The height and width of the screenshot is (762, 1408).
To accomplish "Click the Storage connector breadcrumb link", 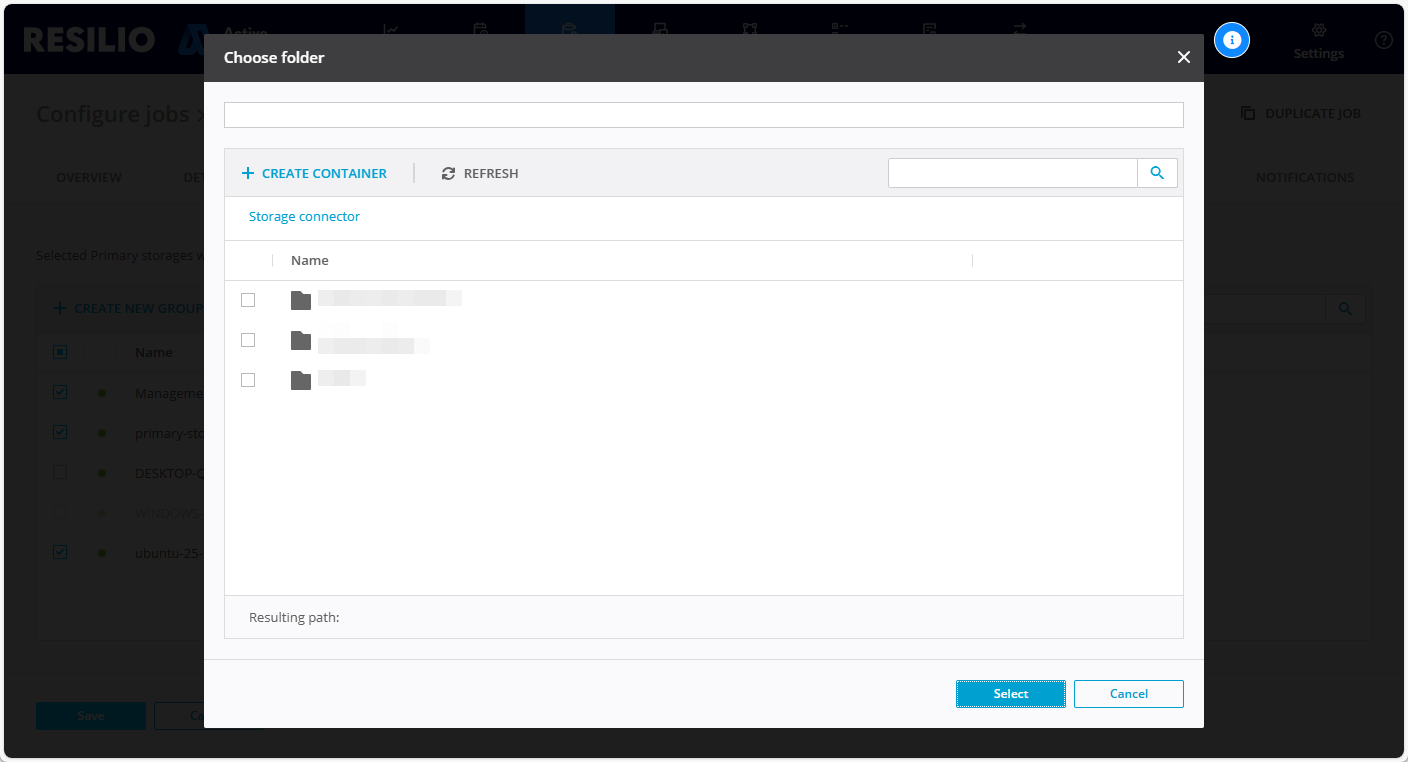I will coord(304,216).
